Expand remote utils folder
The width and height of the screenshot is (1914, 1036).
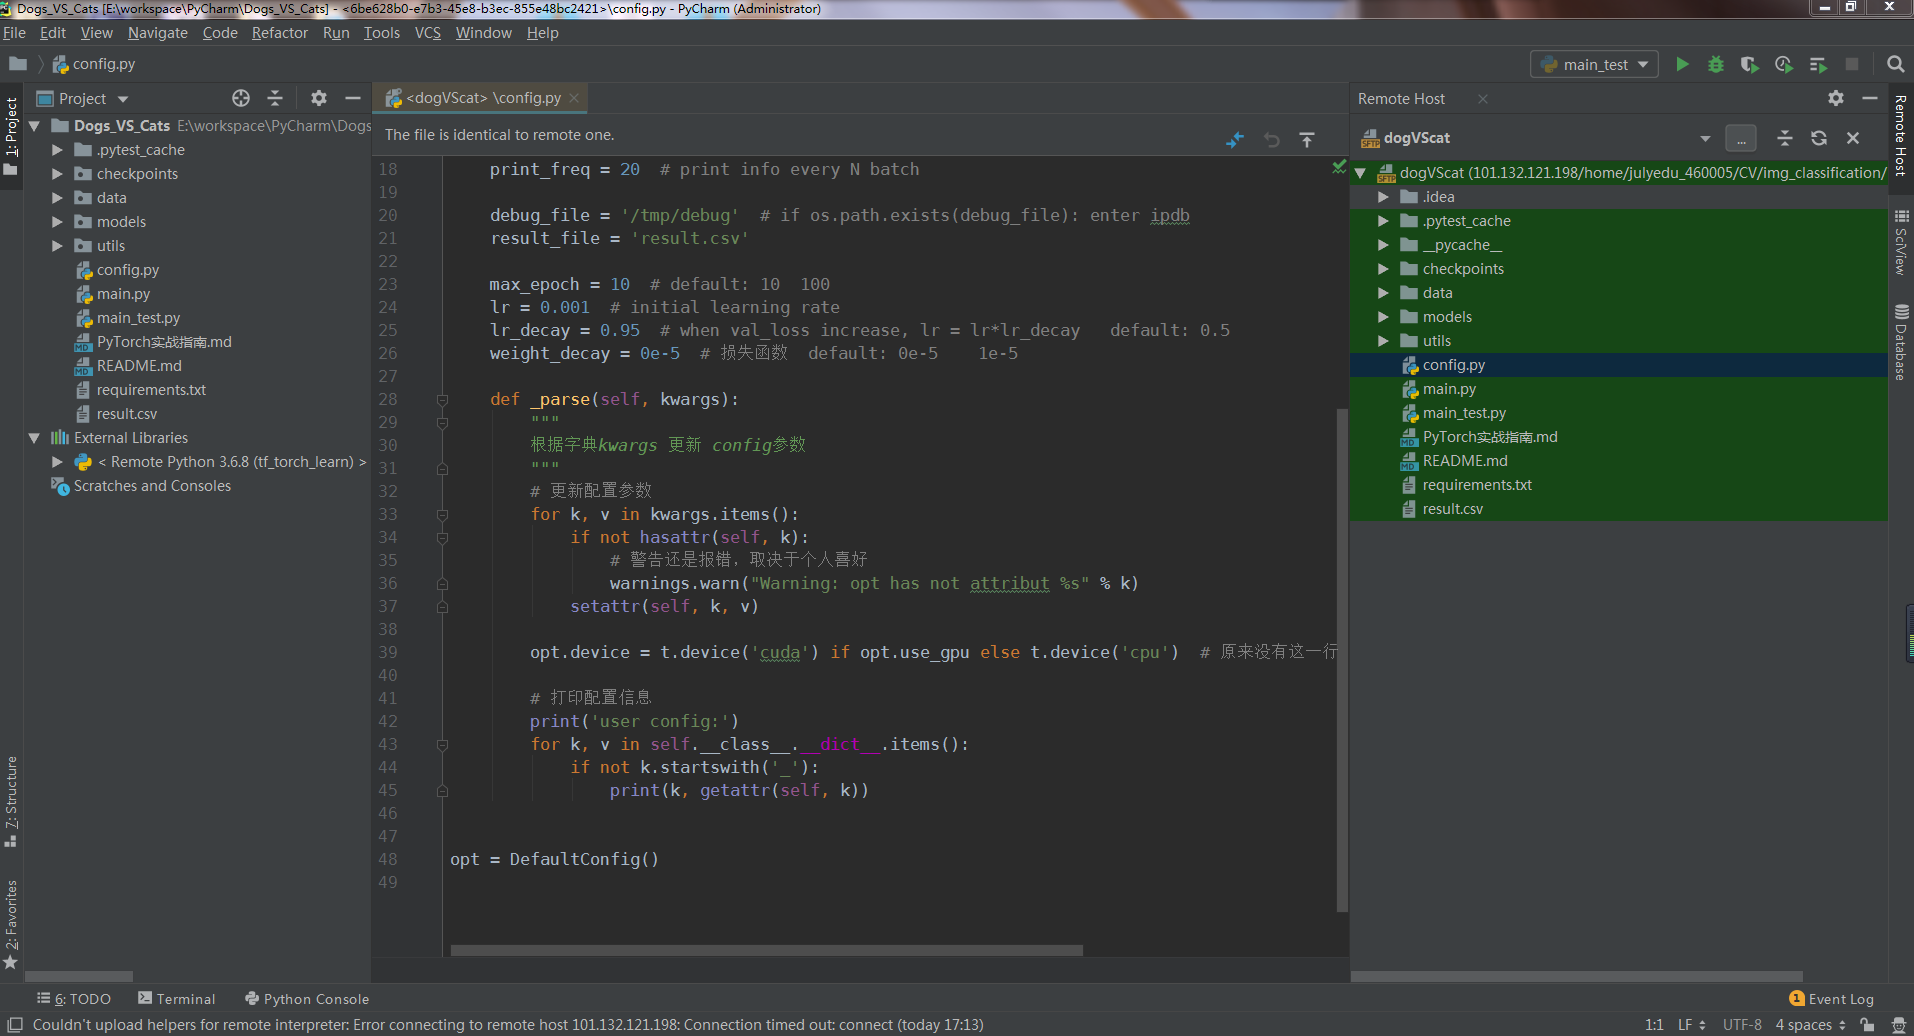click(x=1383, y=341)
